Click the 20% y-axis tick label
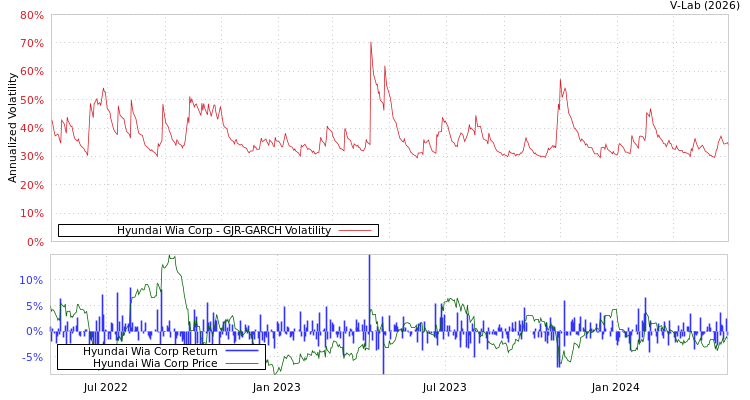The height and width of the screenshot is (400, 750). click(31, 186)
